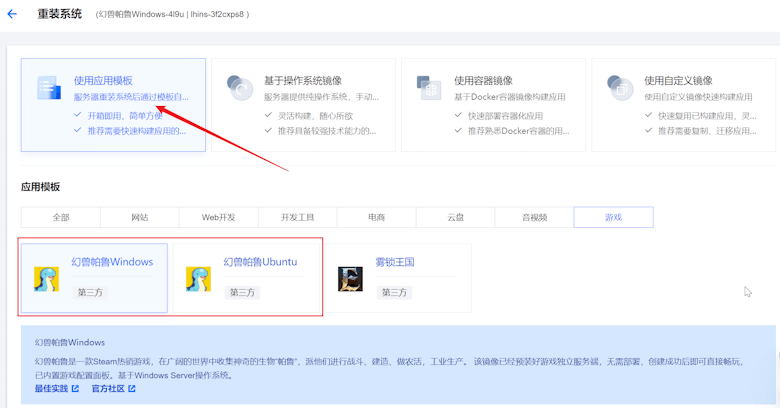This screenshot has height=408, width=780.
Task: Switch to the 云盘 category tab
Action: (x=455, y=217)
